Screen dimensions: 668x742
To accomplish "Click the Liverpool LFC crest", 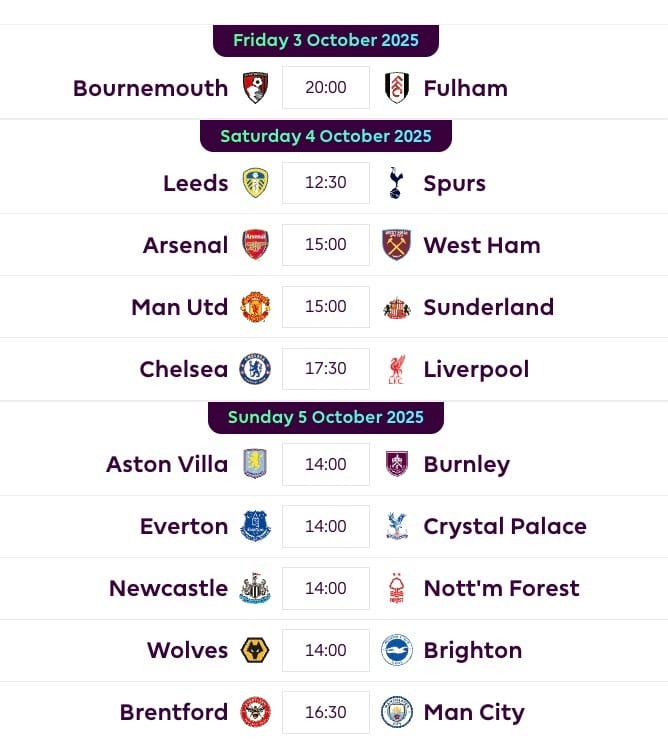I will (x=397, y=369).
